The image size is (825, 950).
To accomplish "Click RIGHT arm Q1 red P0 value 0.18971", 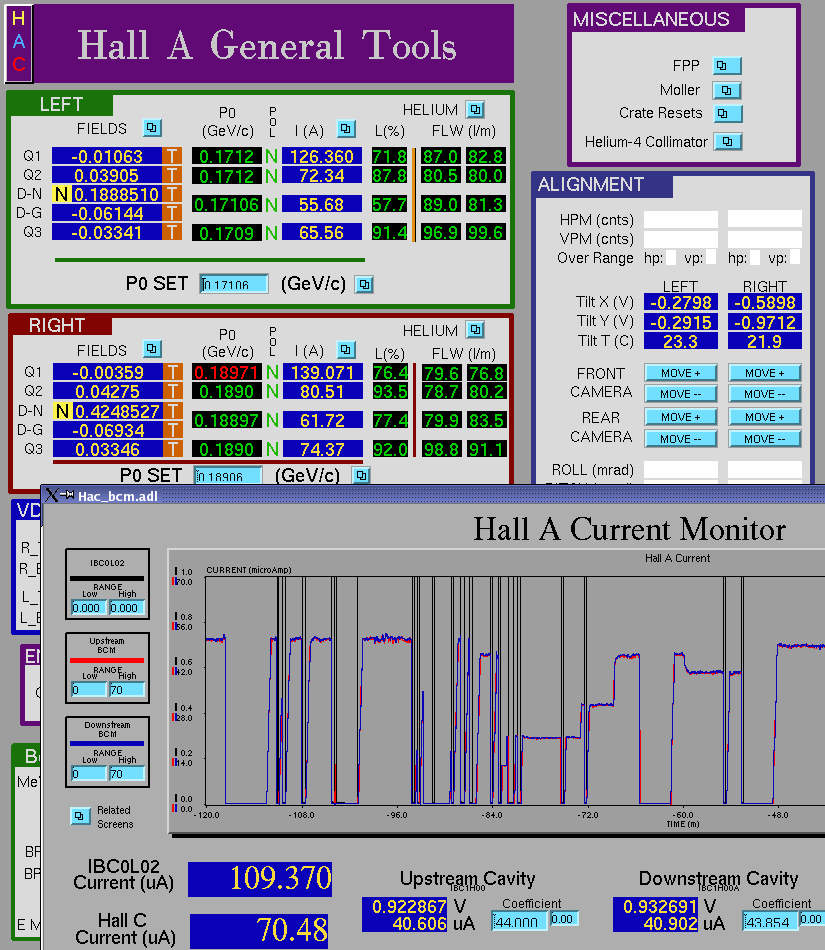I will (x=227, y=372).
